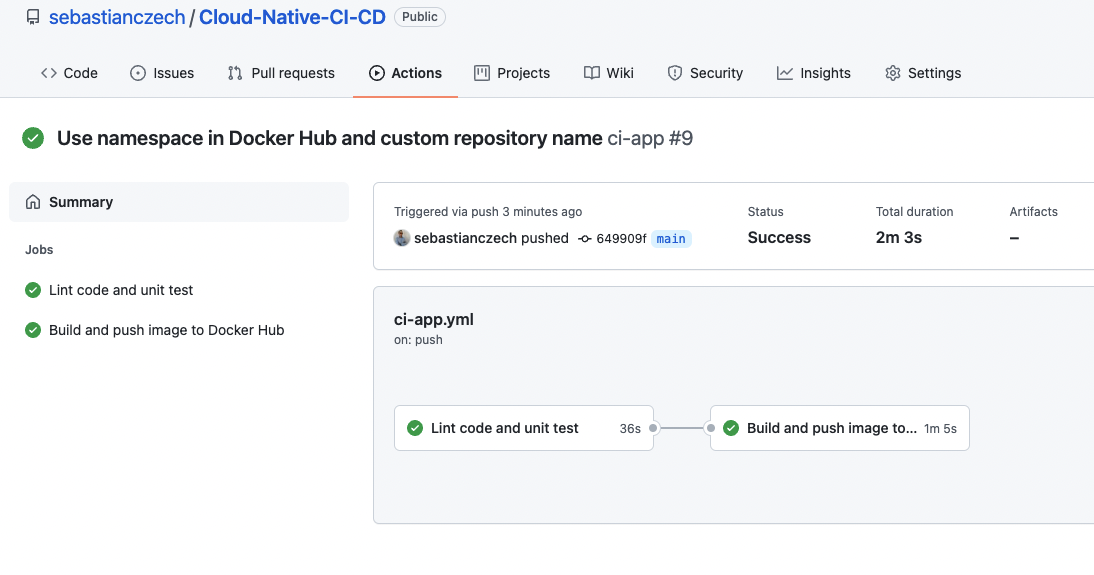
Task: Open the Lint code and unit test job in sidebar
Action: (x=121, y=290)
